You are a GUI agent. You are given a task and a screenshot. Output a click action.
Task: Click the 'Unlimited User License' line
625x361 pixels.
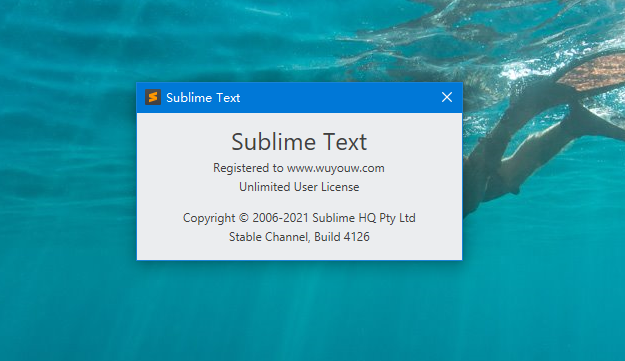click(299, 187)
